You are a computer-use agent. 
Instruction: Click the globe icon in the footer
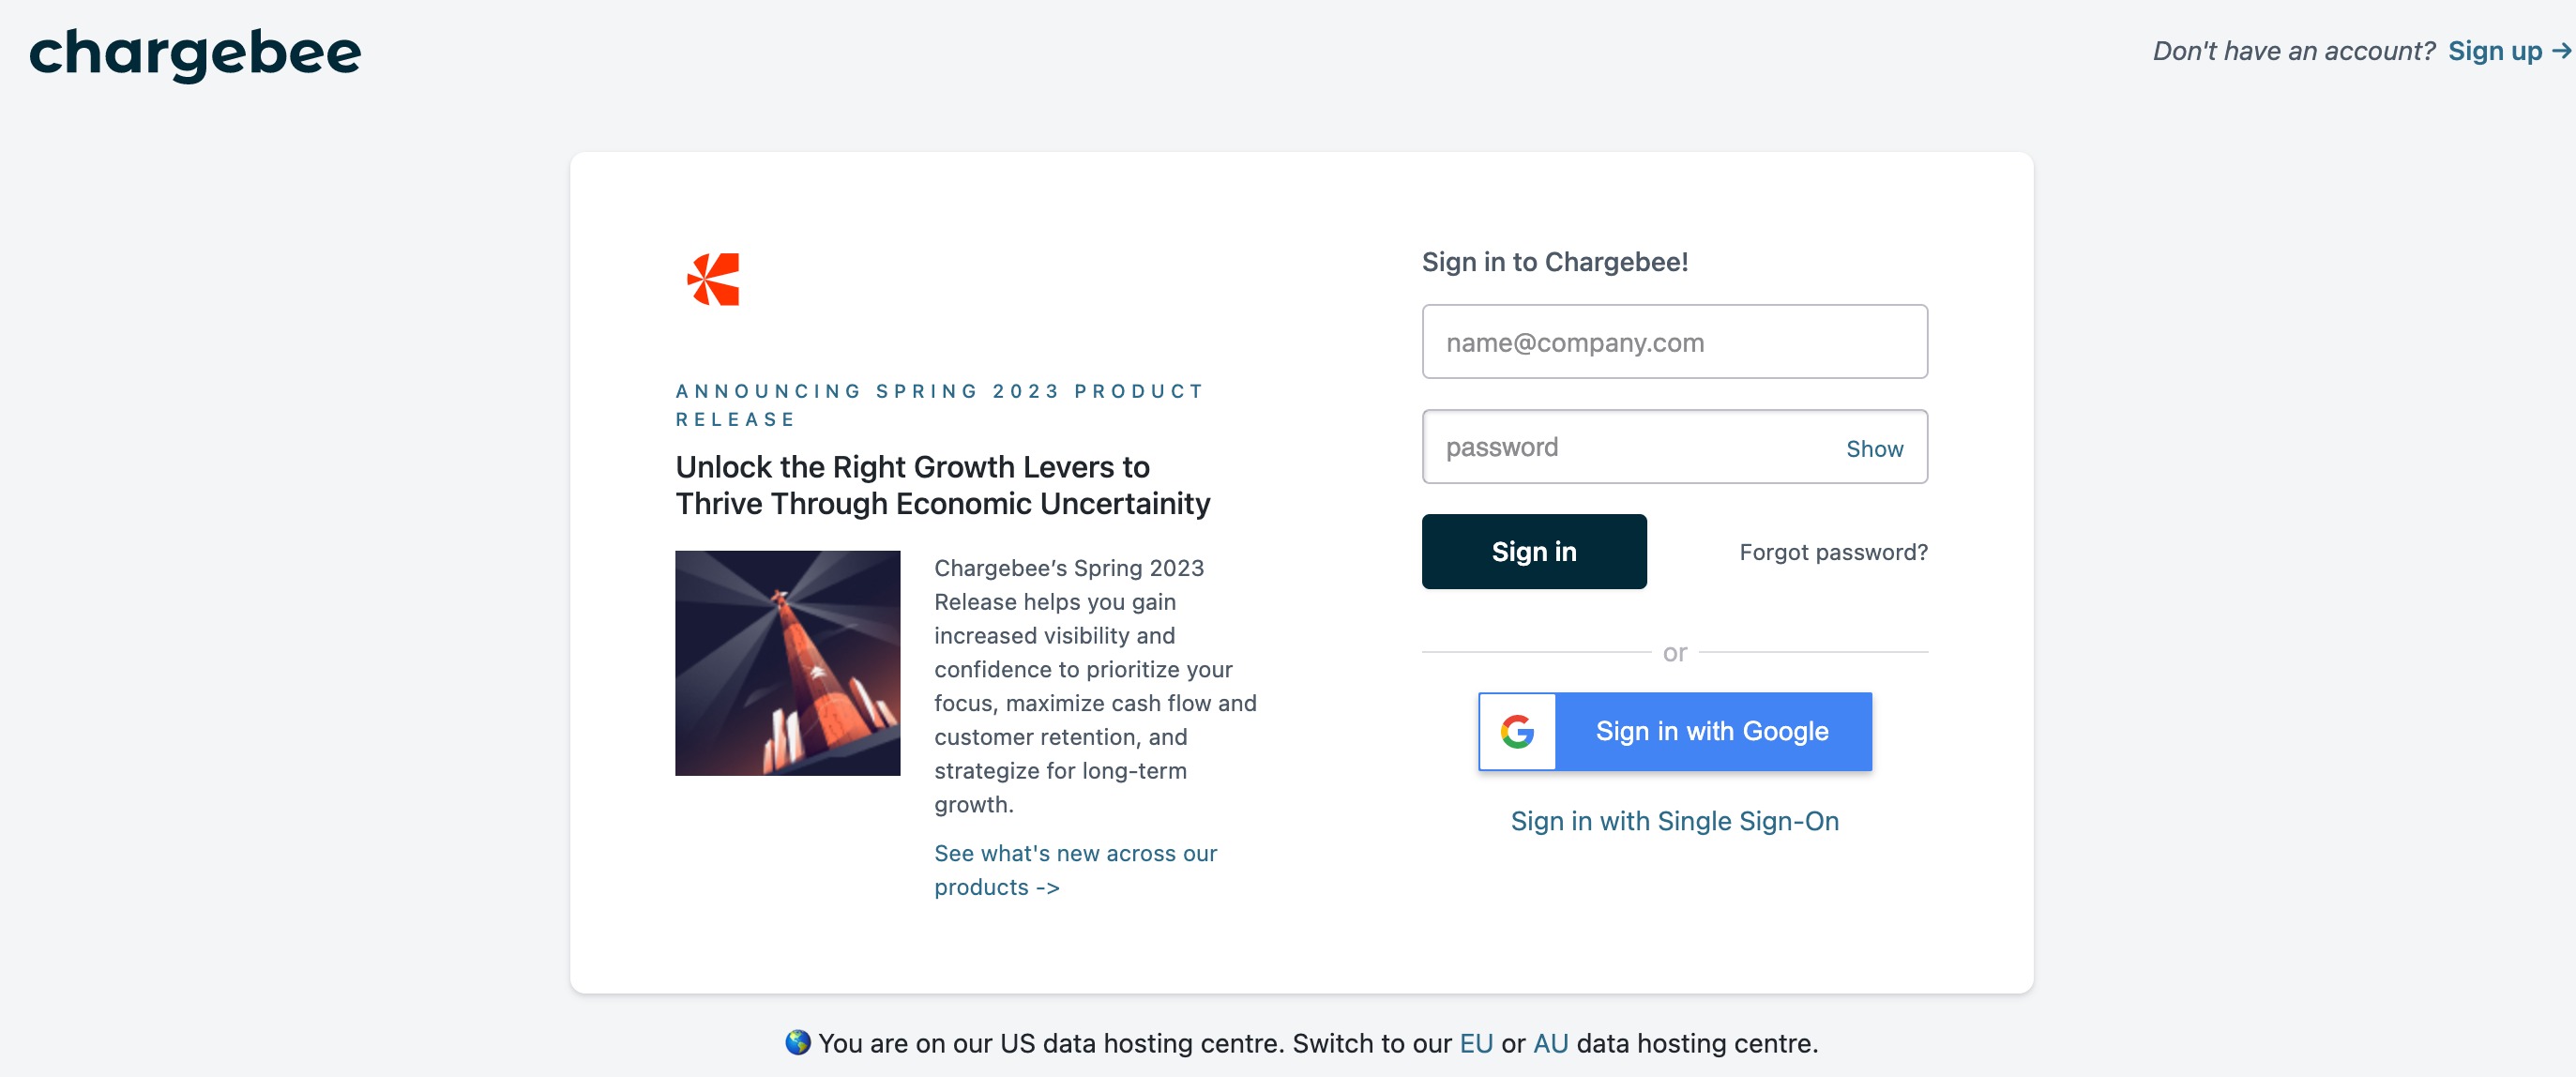click(x=797, y=1042)
